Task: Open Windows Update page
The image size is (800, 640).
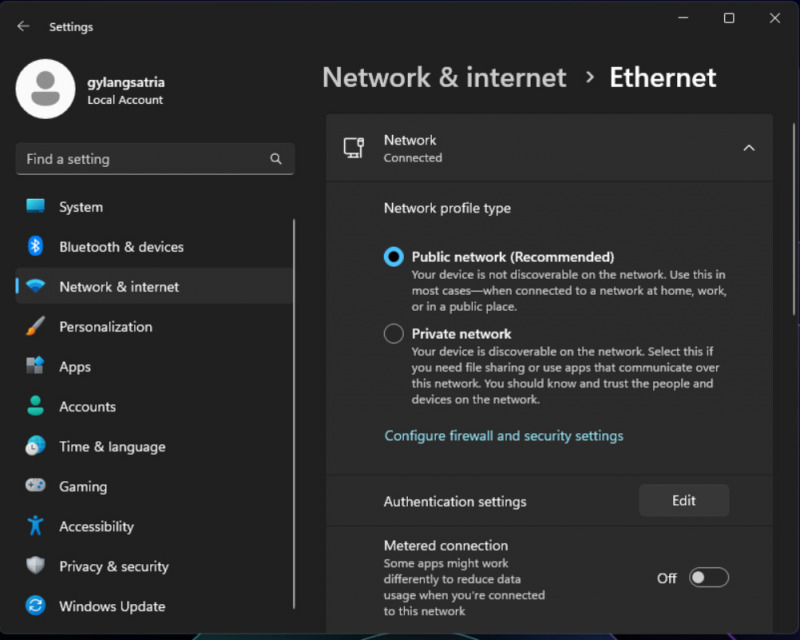Action: coord(155,606)
